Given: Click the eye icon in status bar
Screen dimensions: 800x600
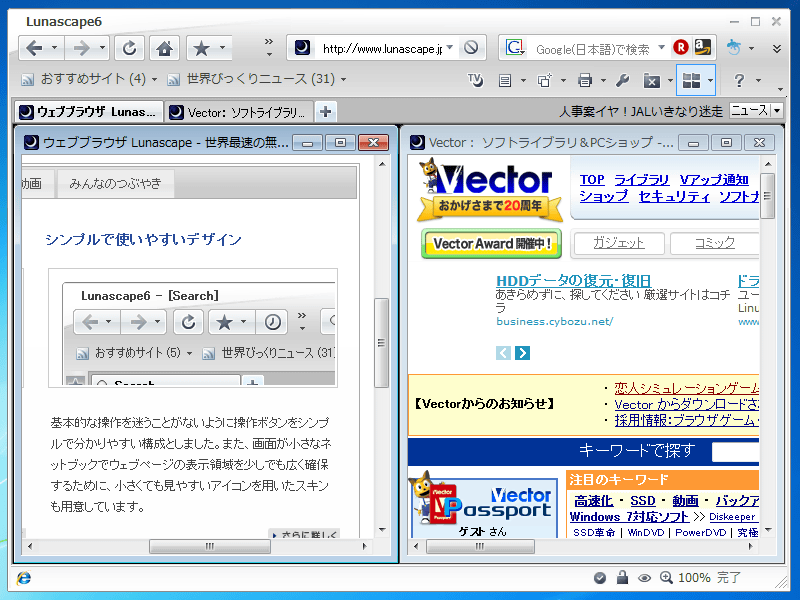Looking at the screenshot, I should pos(644,578).
